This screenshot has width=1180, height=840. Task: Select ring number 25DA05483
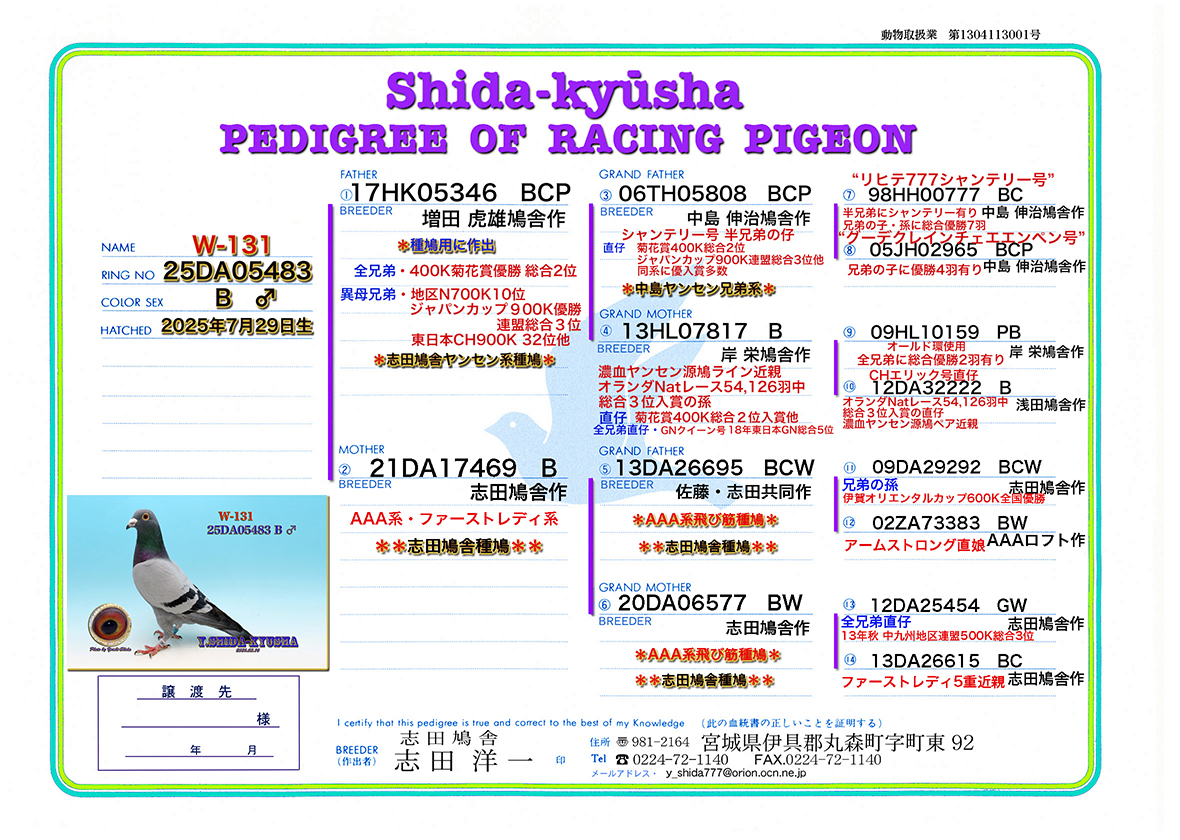(236, 271)
